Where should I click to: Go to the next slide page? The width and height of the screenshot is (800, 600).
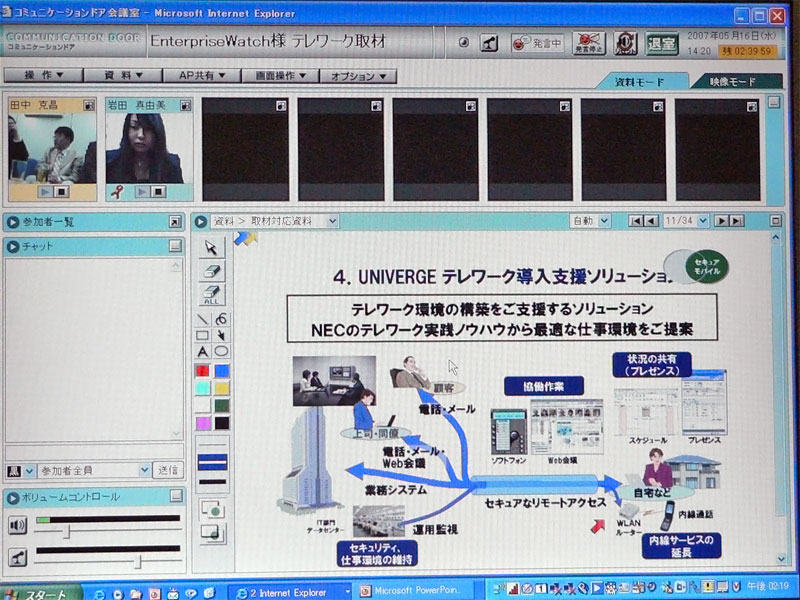tap(721, 221)
